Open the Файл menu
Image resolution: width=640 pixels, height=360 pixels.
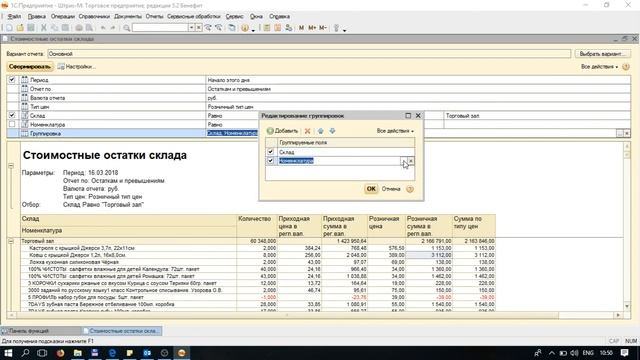click(14, 17)
